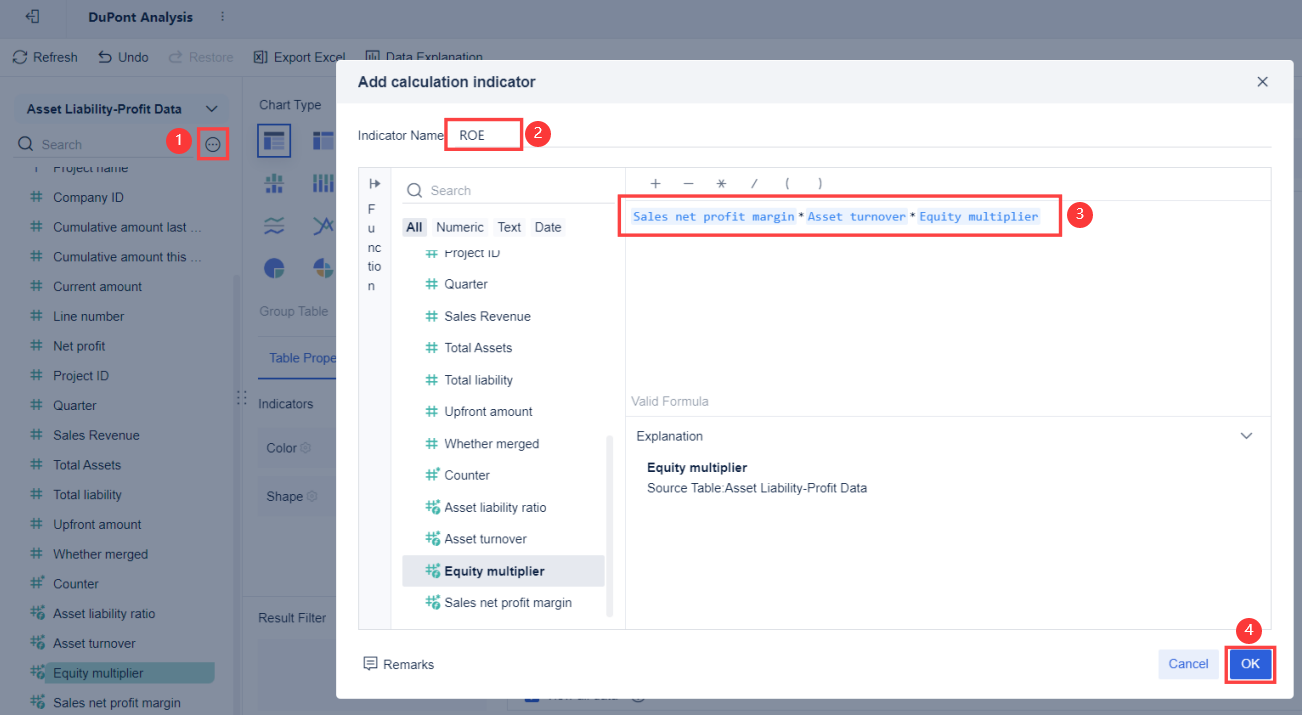Image resolution: width=1302 pixels, height=715 pixels.
Task: Expand the Asset Liability-Profit Data dropdown
Action: point(211,109)
